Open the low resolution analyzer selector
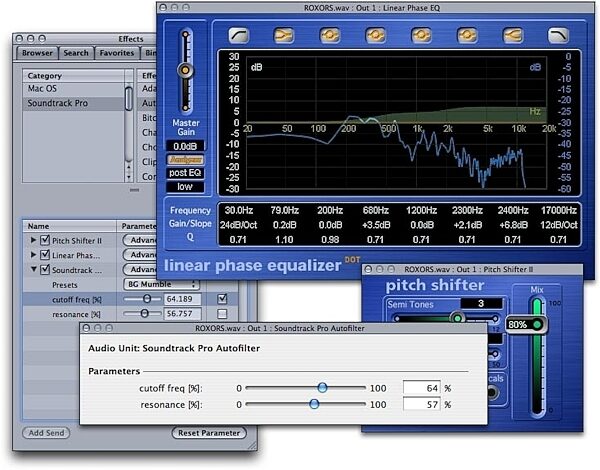The height and width of the screenshot is (470, 600). pyautogui.click(x=185, y=187)
